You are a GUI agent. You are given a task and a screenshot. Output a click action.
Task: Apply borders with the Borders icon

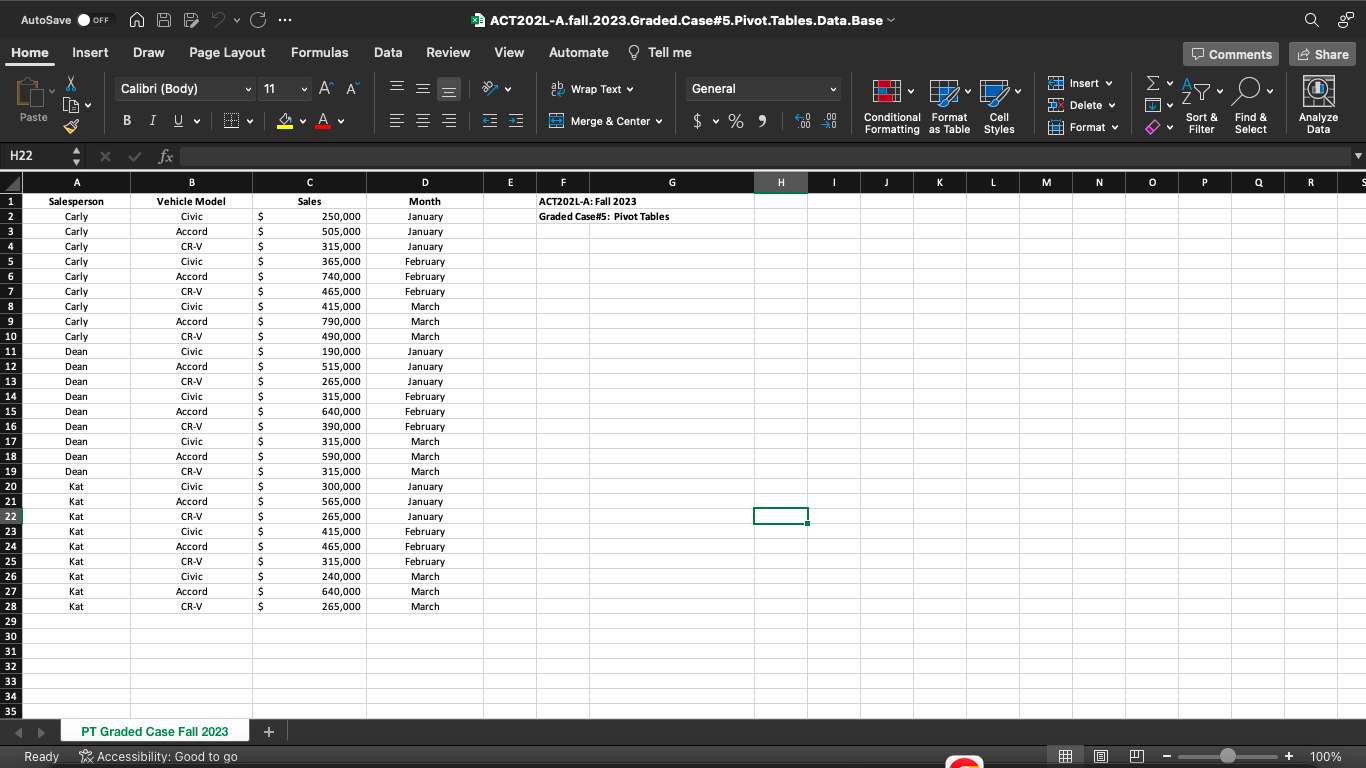point(230,121)
